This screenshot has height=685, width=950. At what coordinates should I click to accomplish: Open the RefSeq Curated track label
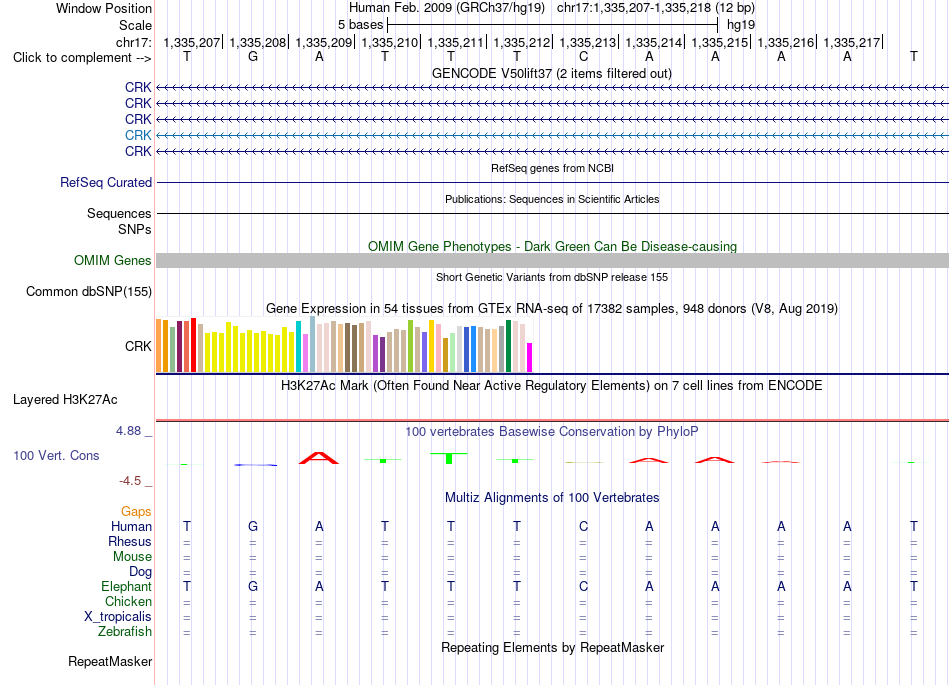[x=106, y=182]
